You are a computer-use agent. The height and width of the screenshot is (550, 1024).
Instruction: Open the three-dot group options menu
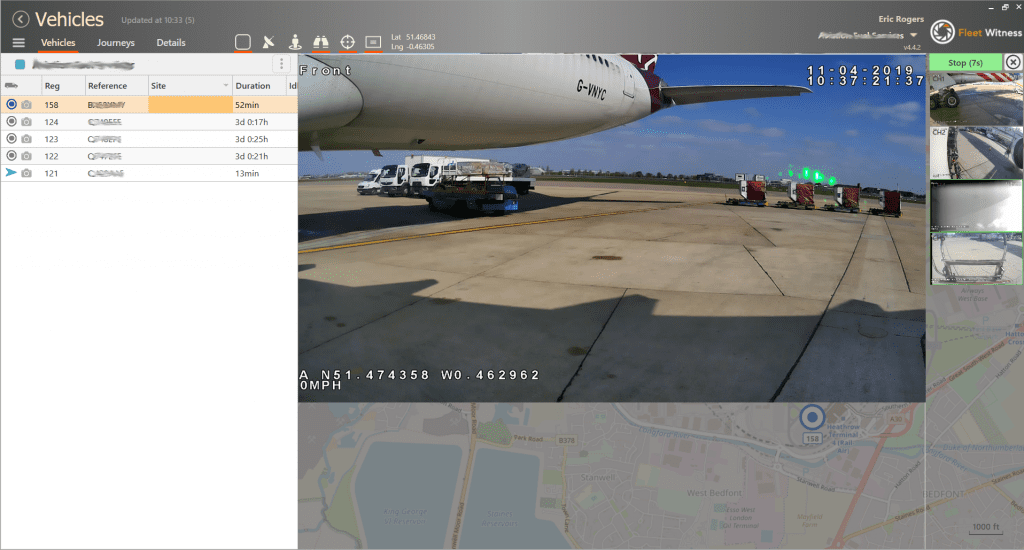coord(281,64)
